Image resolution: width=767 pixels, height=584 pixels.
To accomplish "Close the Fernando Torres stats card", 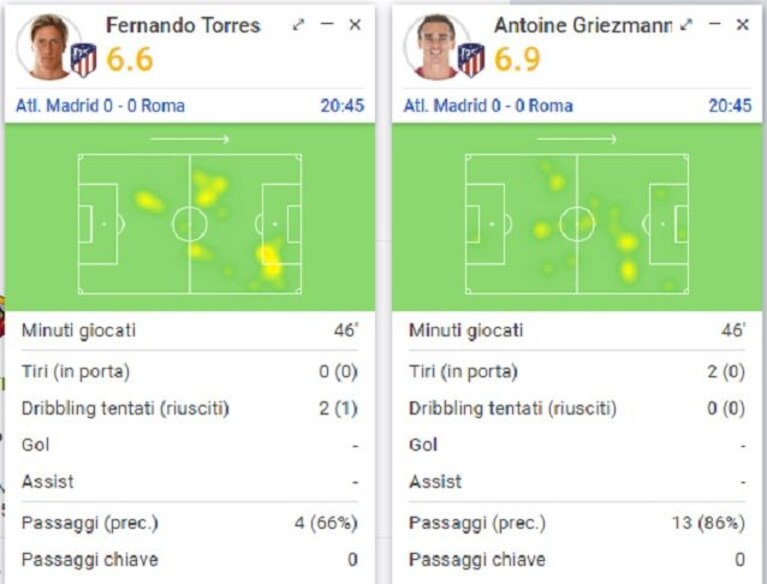I will tap(355, 24).
